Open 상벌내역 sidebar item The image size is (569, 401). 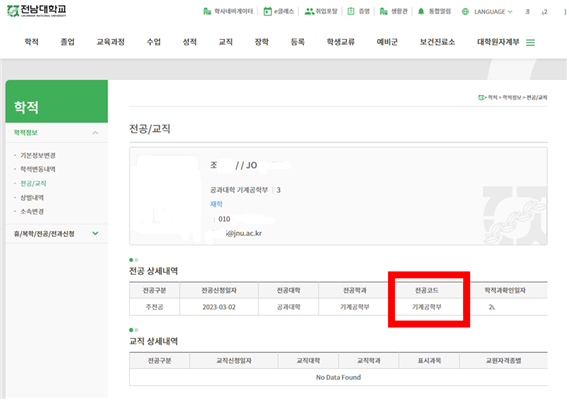tap(32, 197)
